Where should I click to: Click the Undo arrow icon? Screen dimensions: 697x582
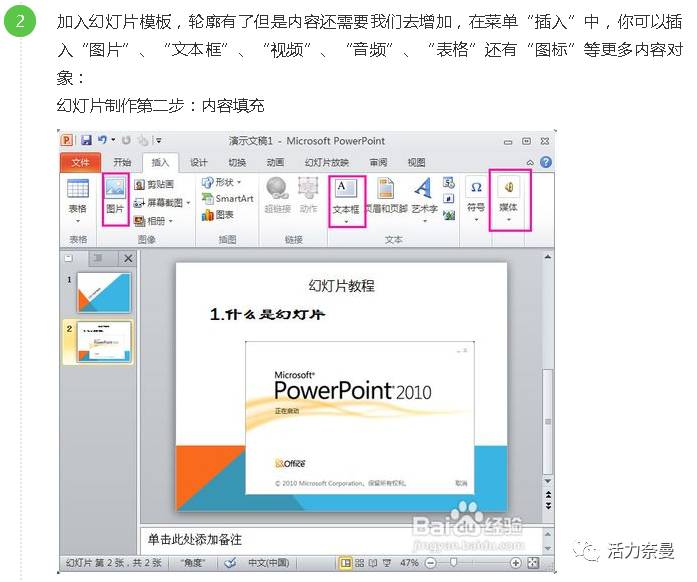(102, 140)
